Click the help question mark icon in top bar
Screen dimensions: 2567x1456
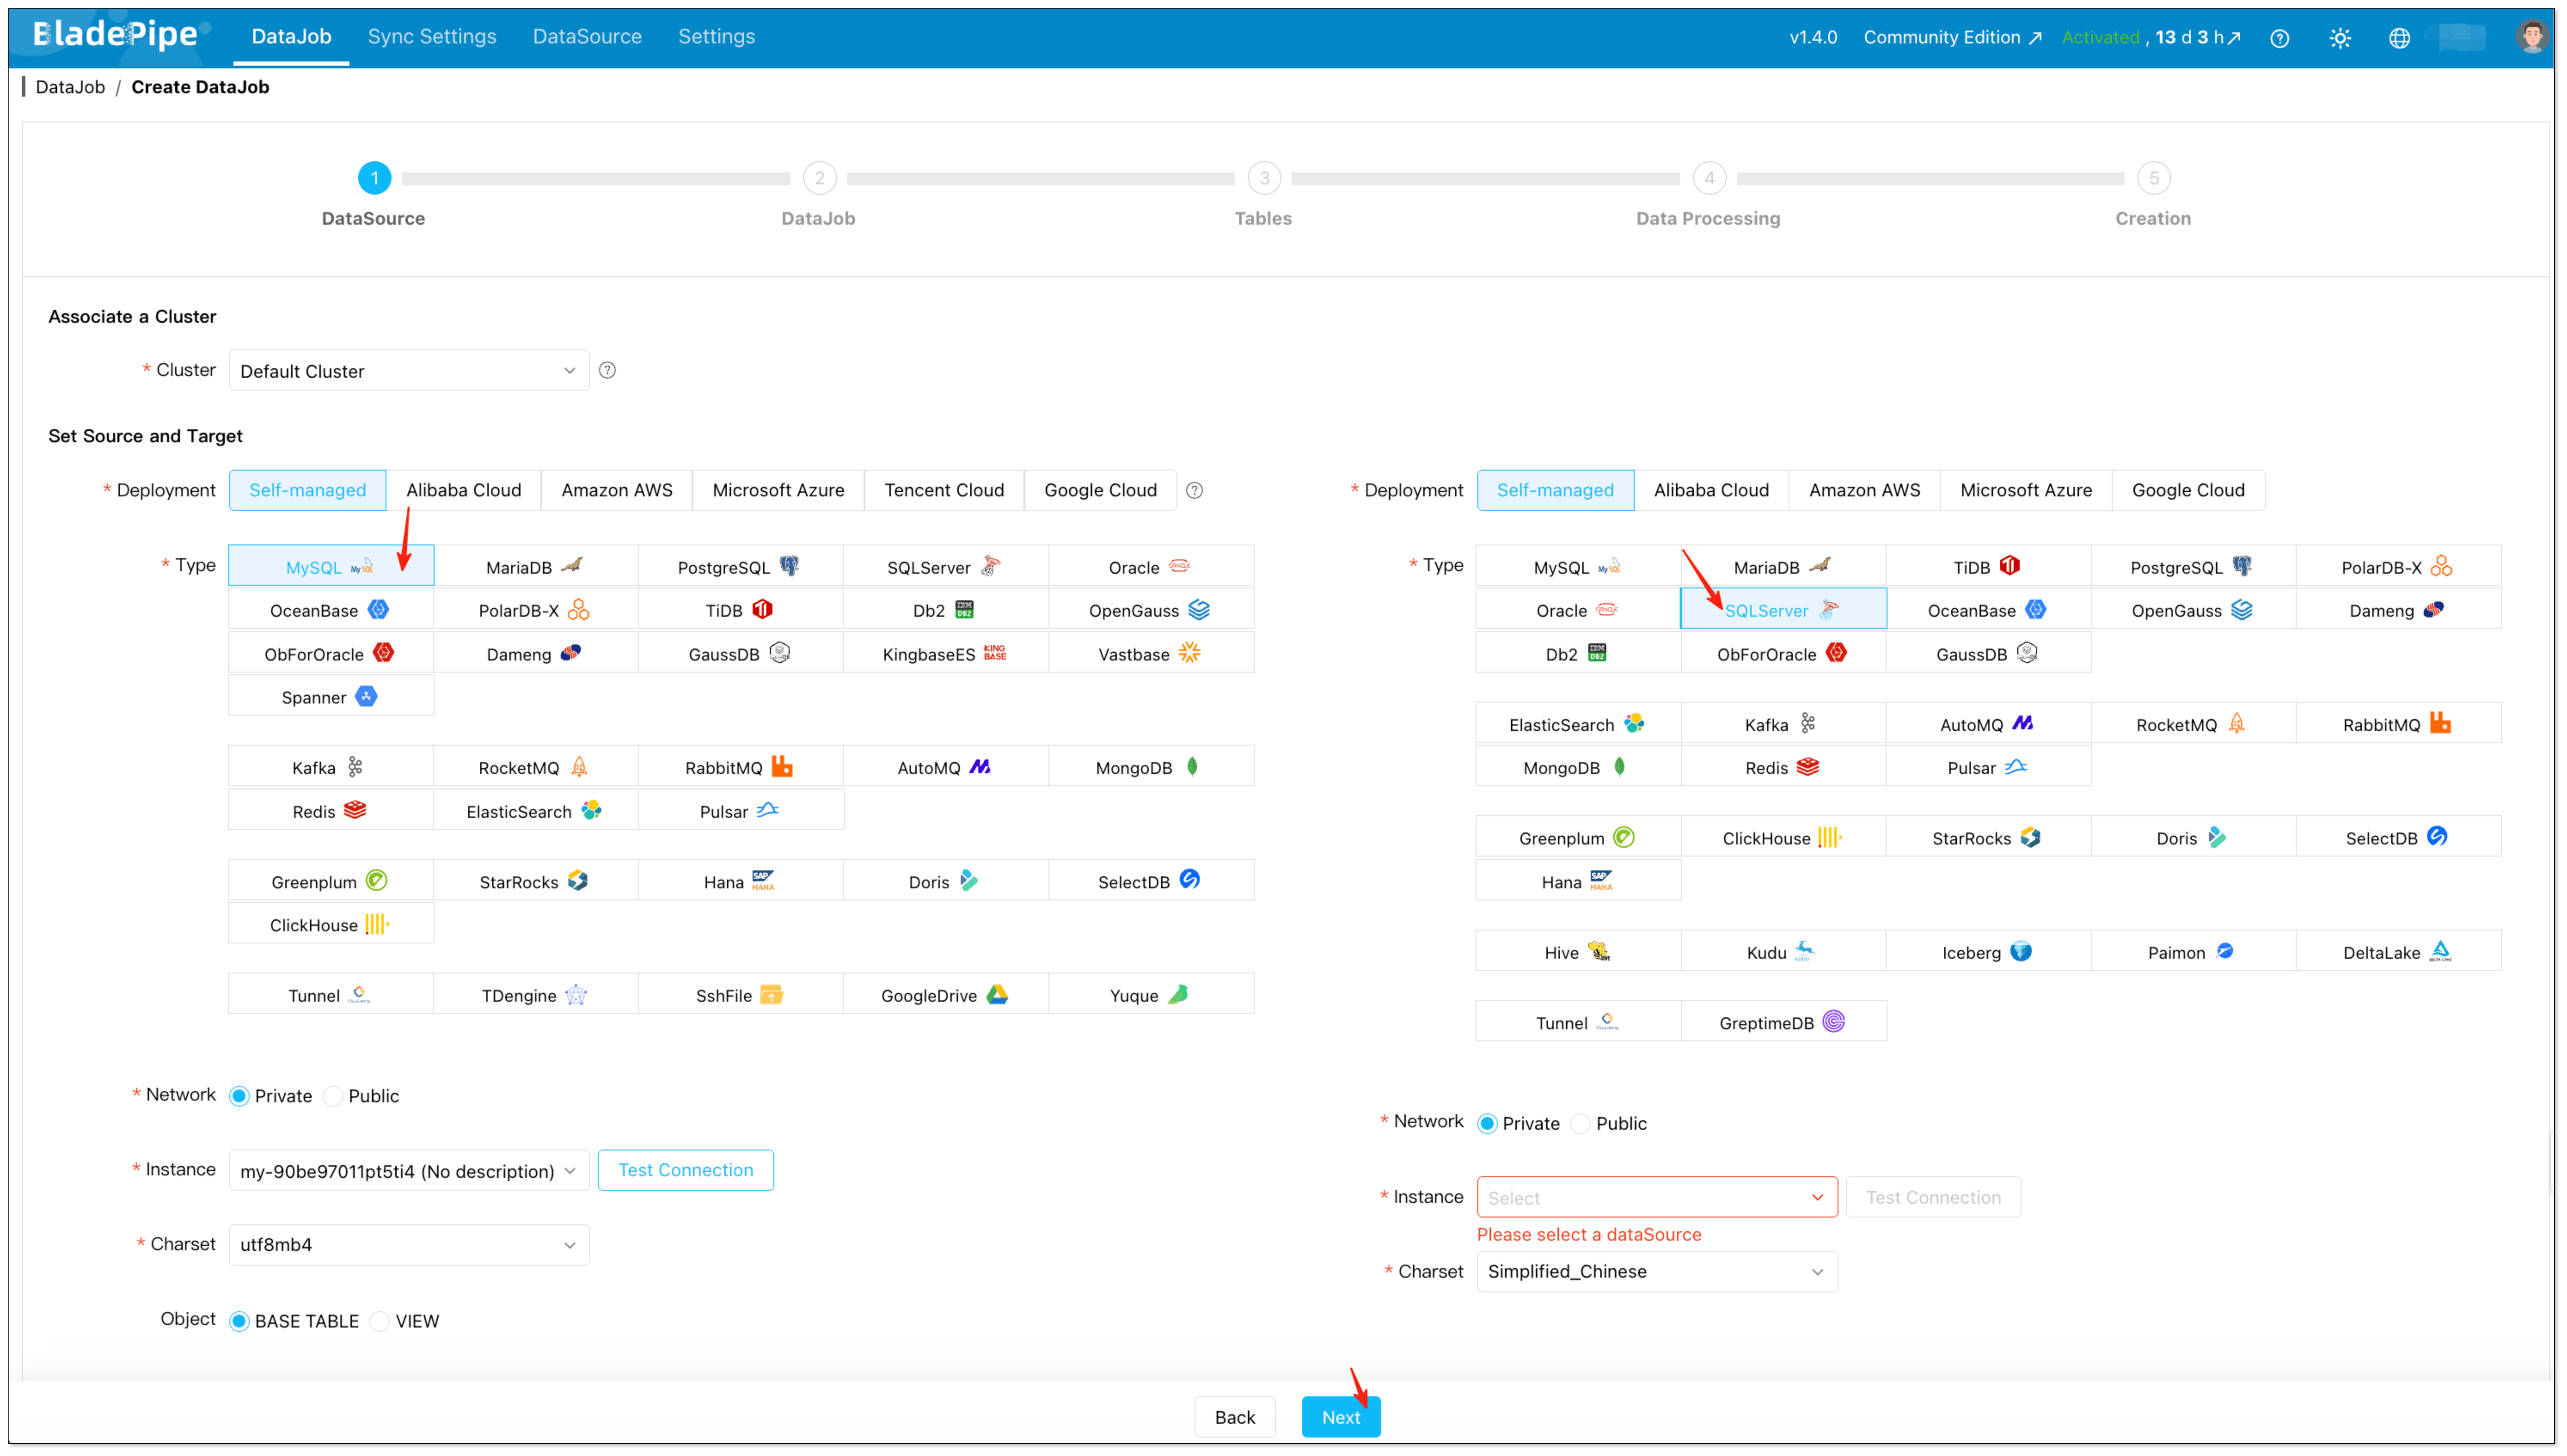click(2280, 37)
